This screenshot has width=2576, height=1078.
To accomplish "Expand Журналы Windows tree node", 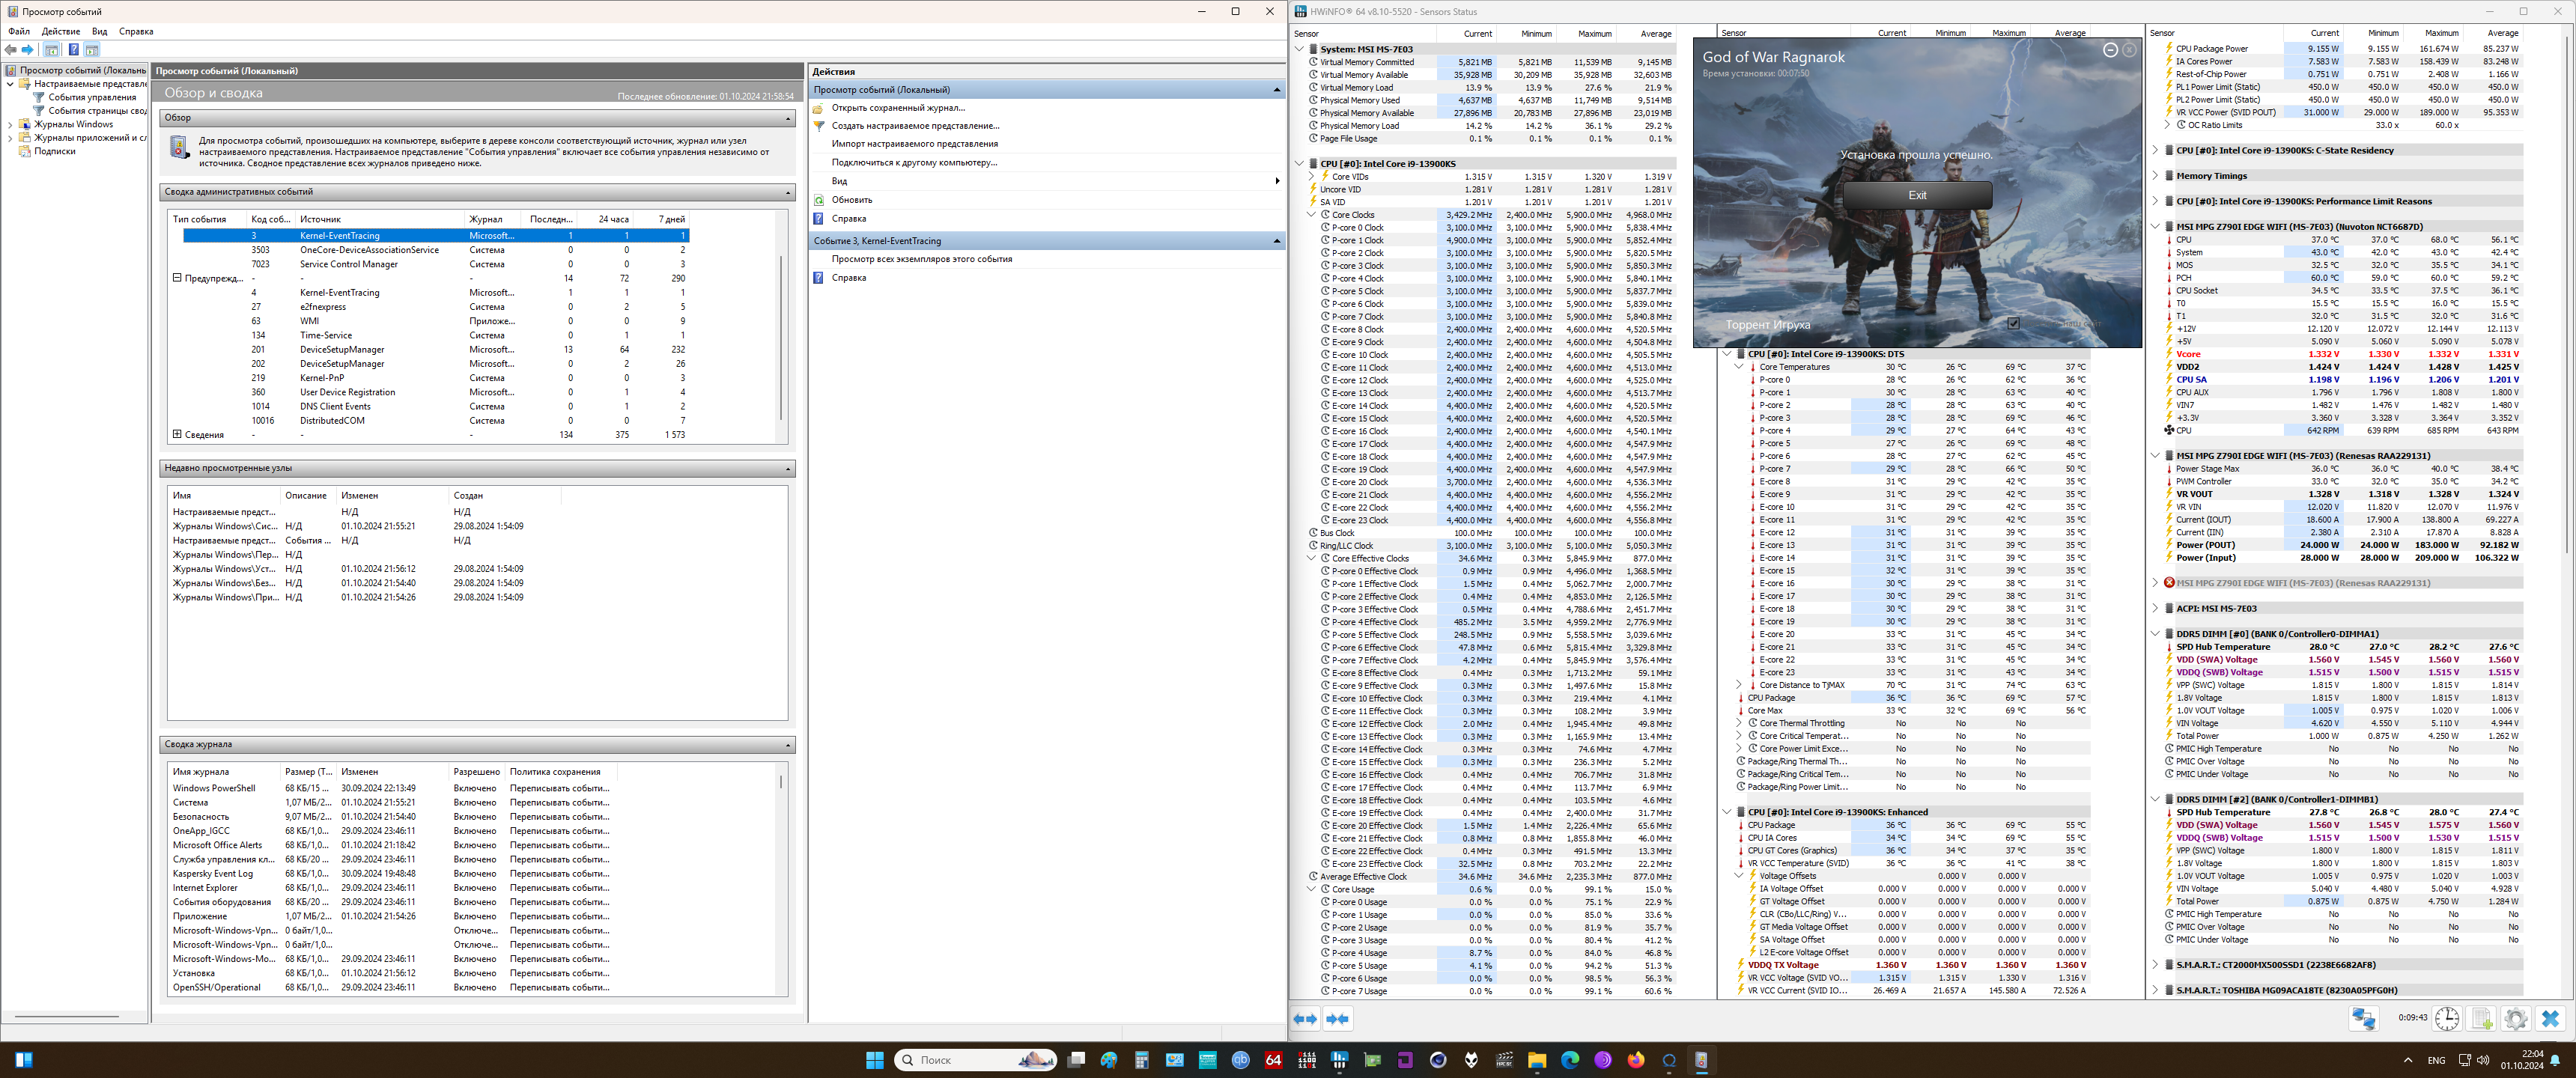I will [x=10, y=125].
